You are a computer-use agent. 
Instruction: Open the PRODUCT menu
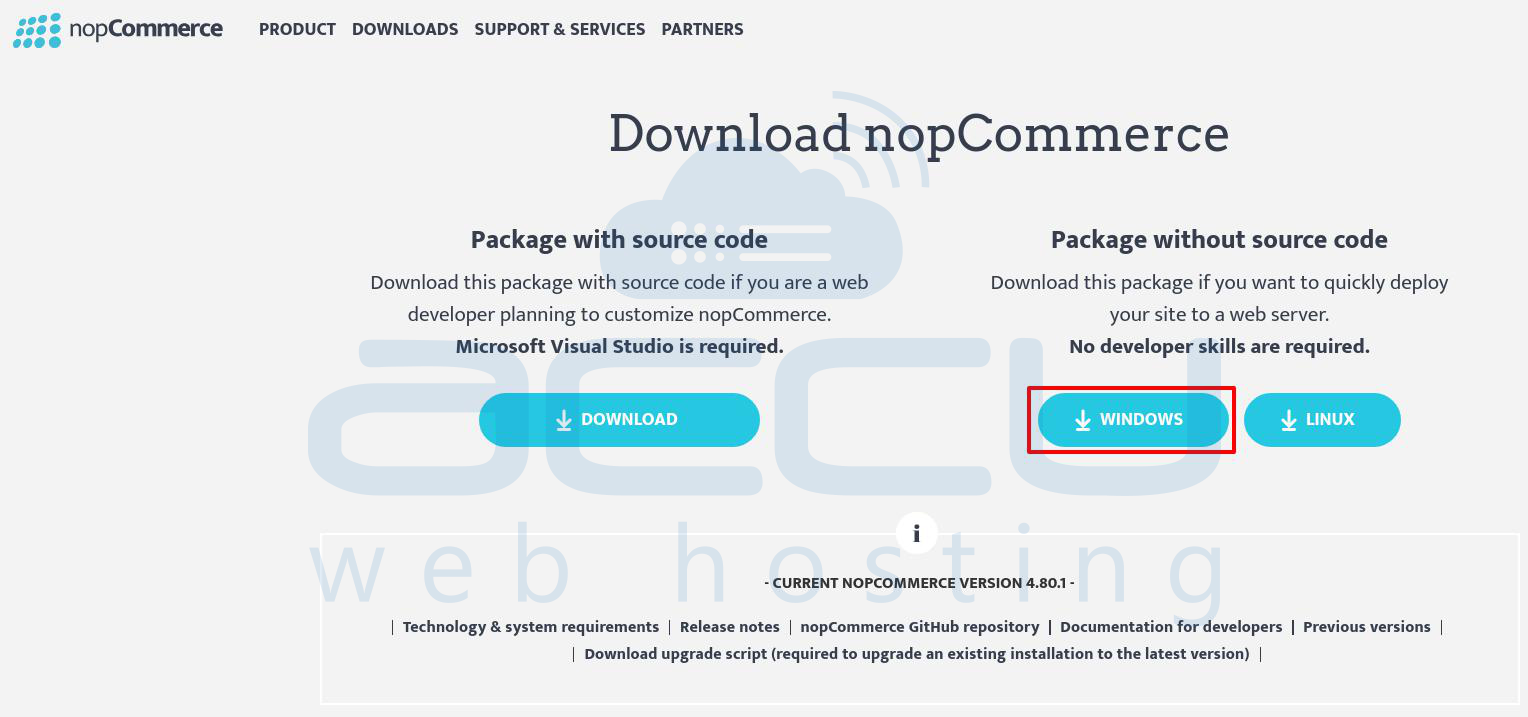(297, 30)
